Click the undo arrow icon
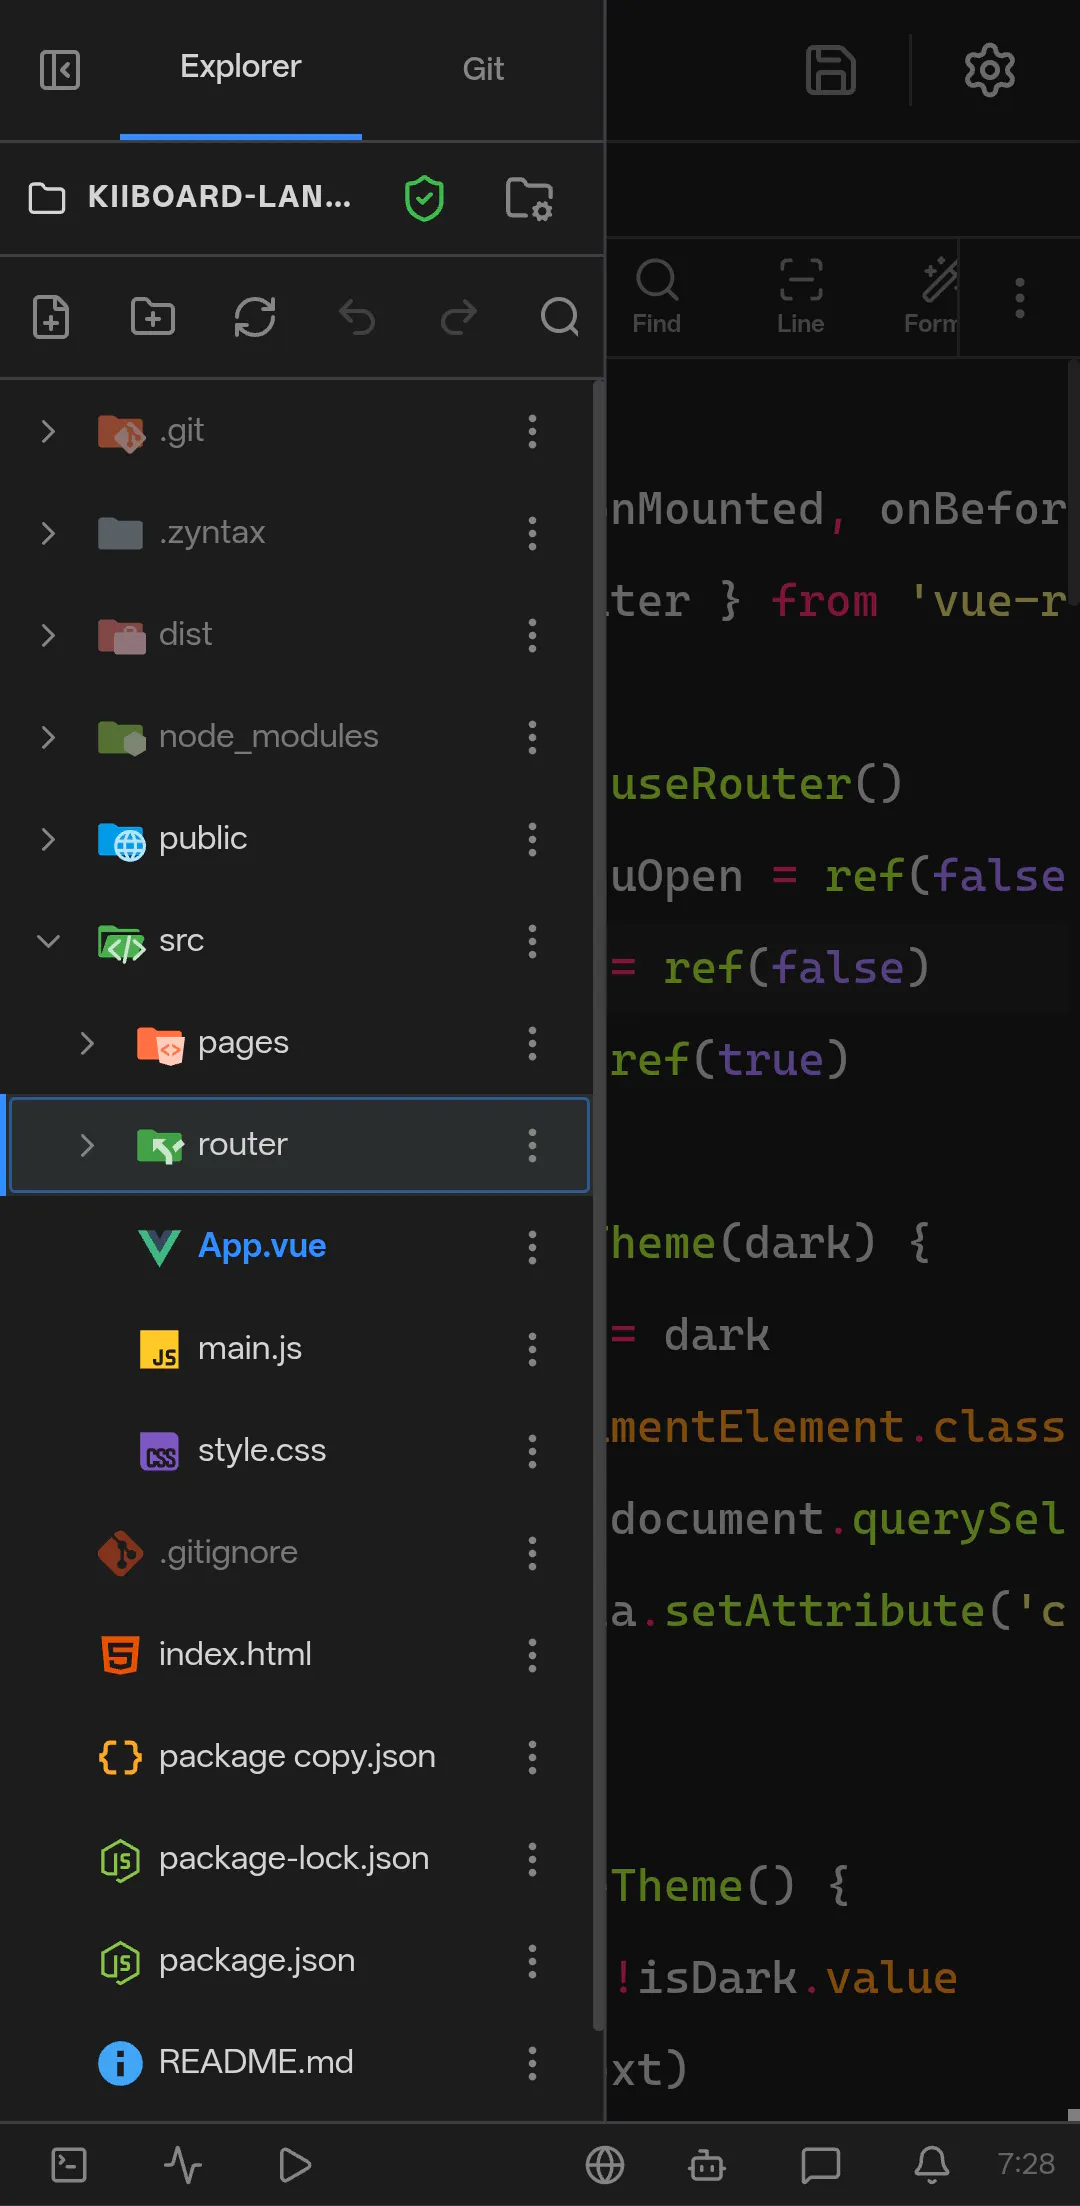Image resolution: width=1080 pixels, height=2206 pixels. 357,317
